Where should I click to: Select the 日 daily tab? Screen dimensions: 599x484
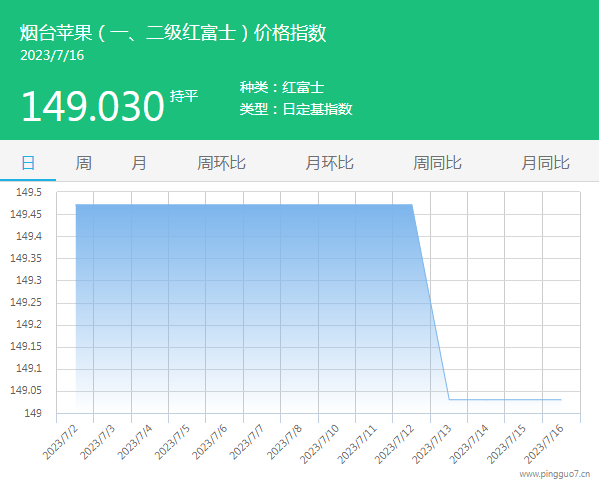(x=28, y=163)
